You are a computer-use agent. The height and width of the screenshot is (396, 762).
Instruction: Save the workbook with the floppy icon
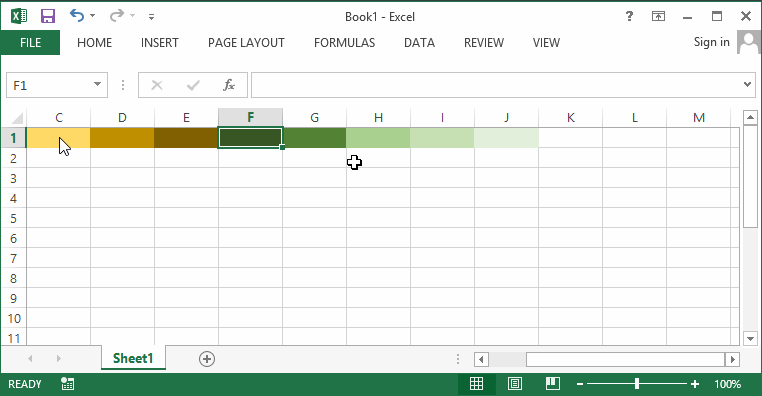(48, 16)
